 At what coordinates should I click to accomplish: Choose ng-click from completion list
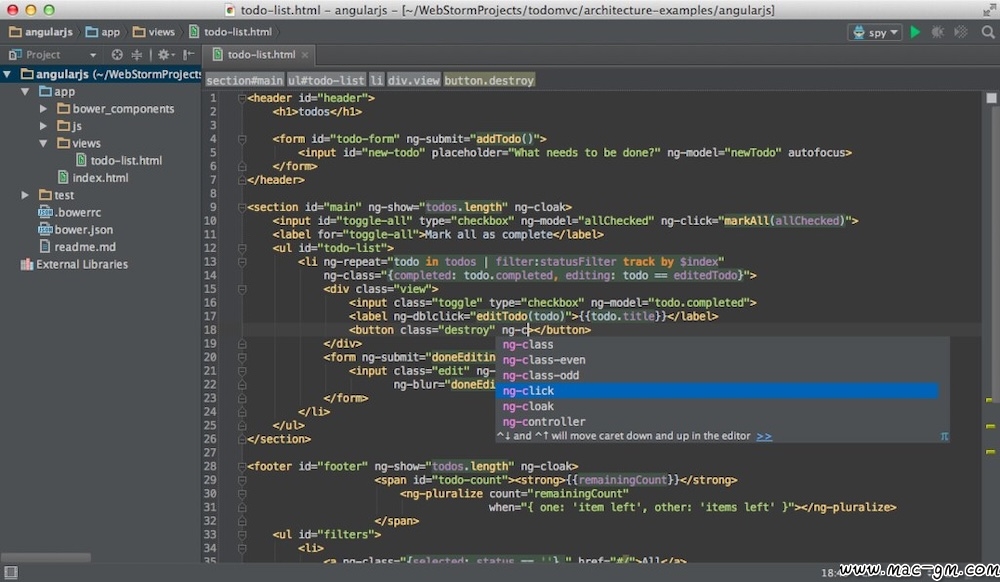pos(717,391)
